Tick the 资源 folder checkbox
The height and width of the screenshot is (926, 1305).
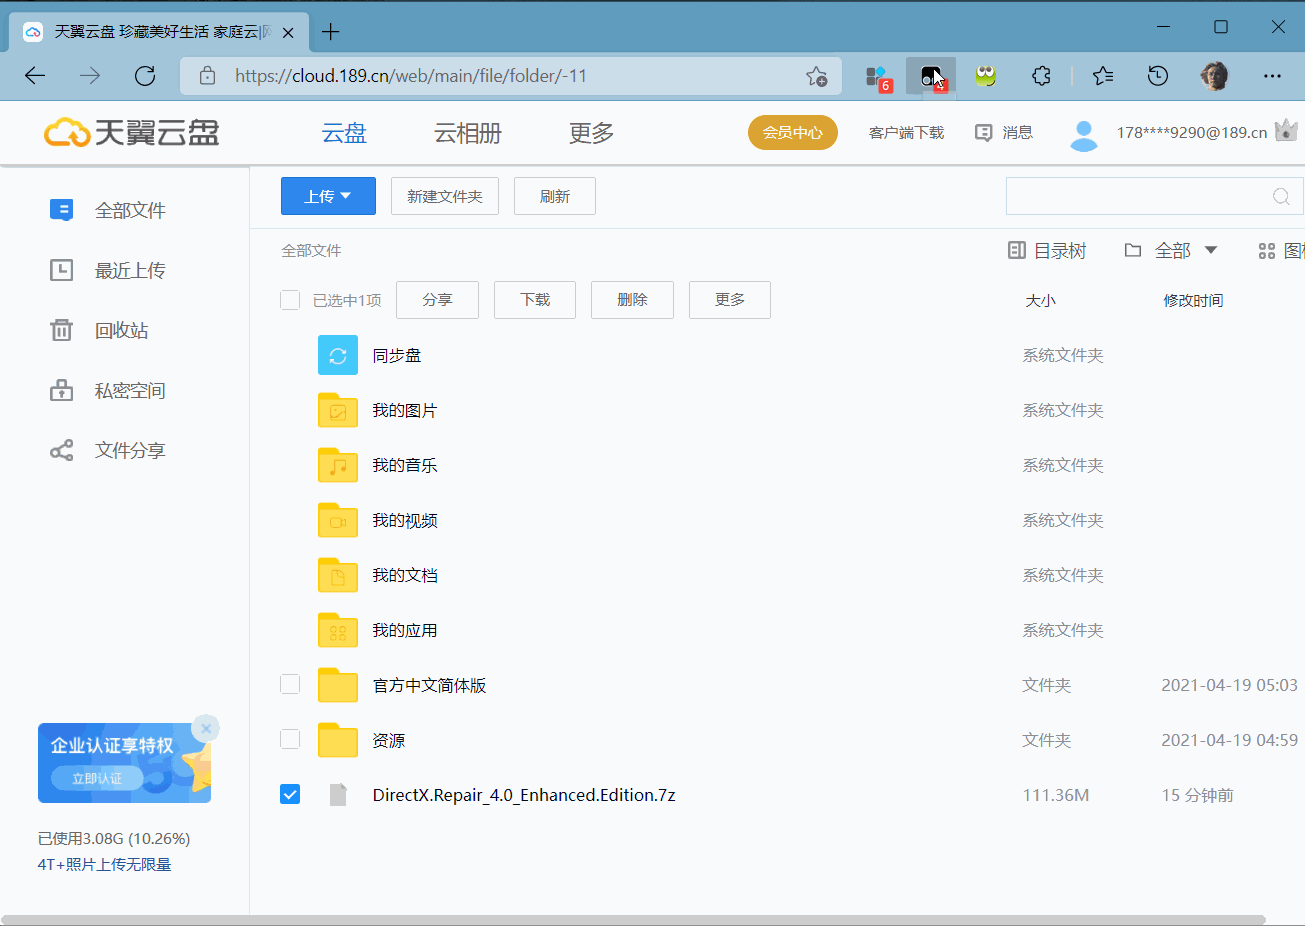point(290,739)
